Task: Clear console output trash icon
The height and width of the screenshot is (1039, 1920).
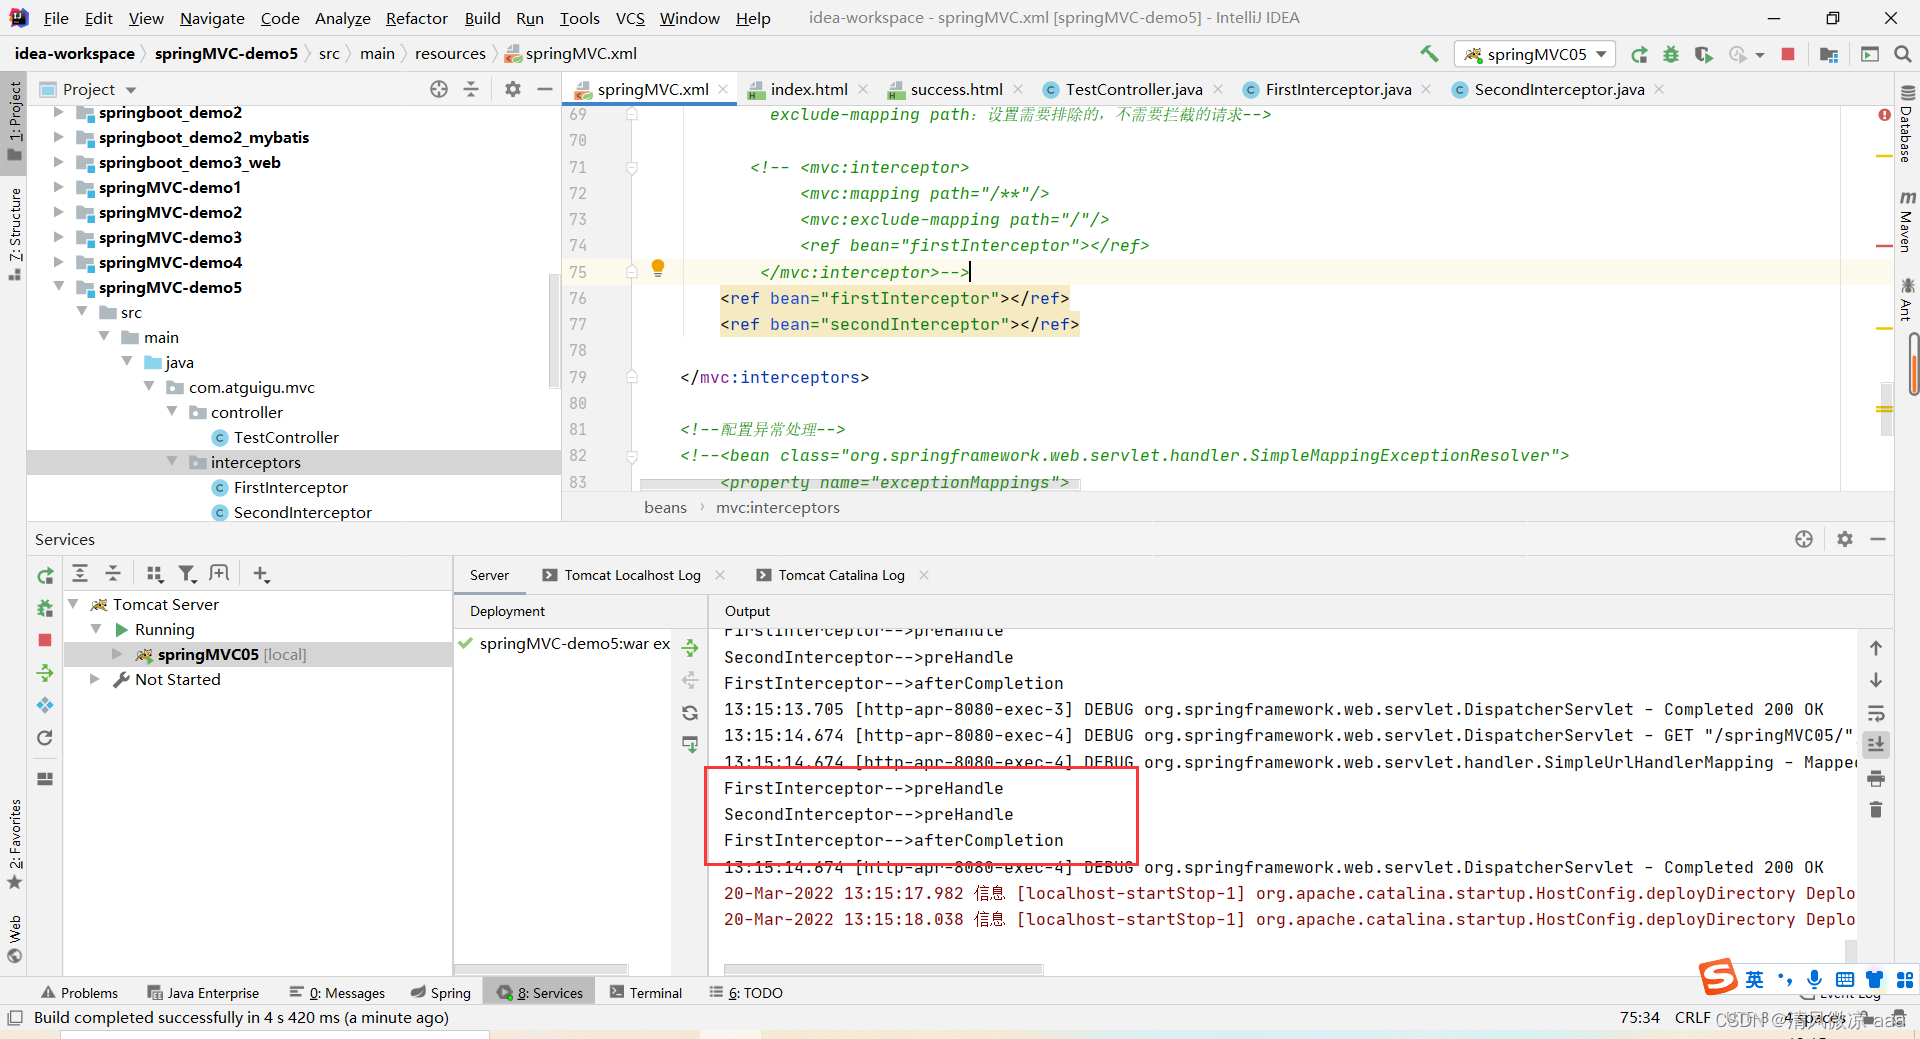Action: click(1876, 809)
